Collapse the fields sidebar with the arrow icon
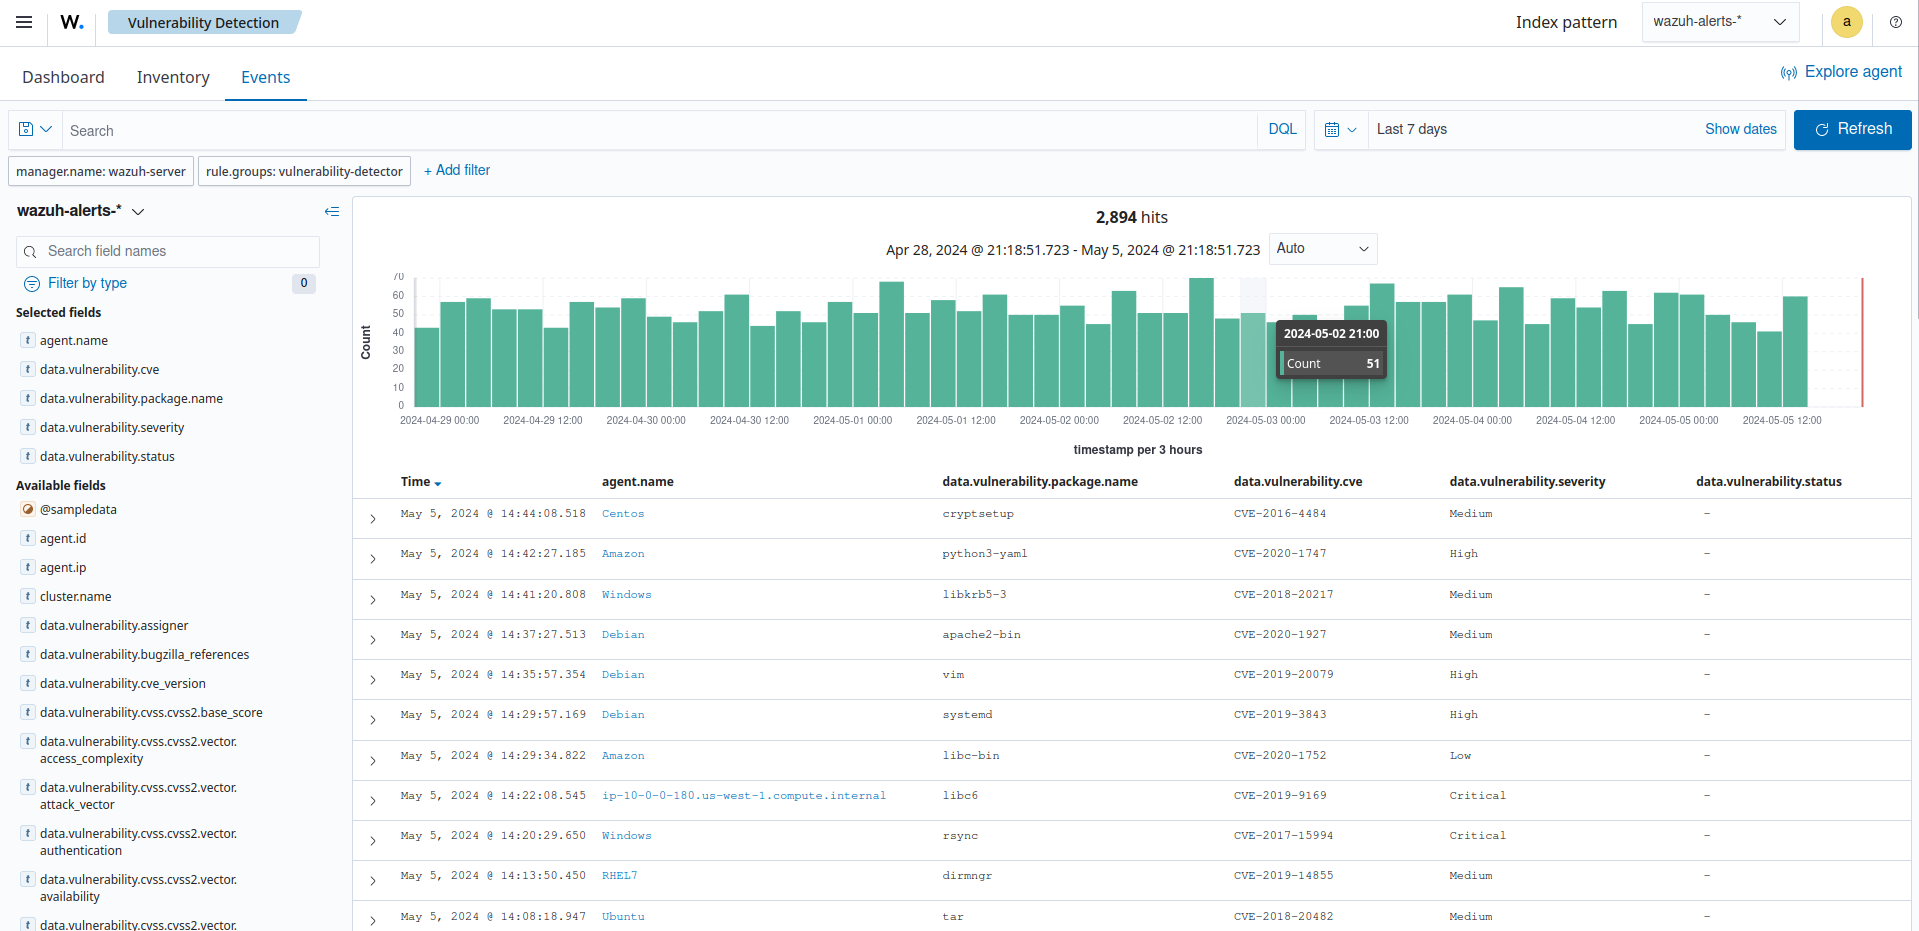 tap(331, 211)
